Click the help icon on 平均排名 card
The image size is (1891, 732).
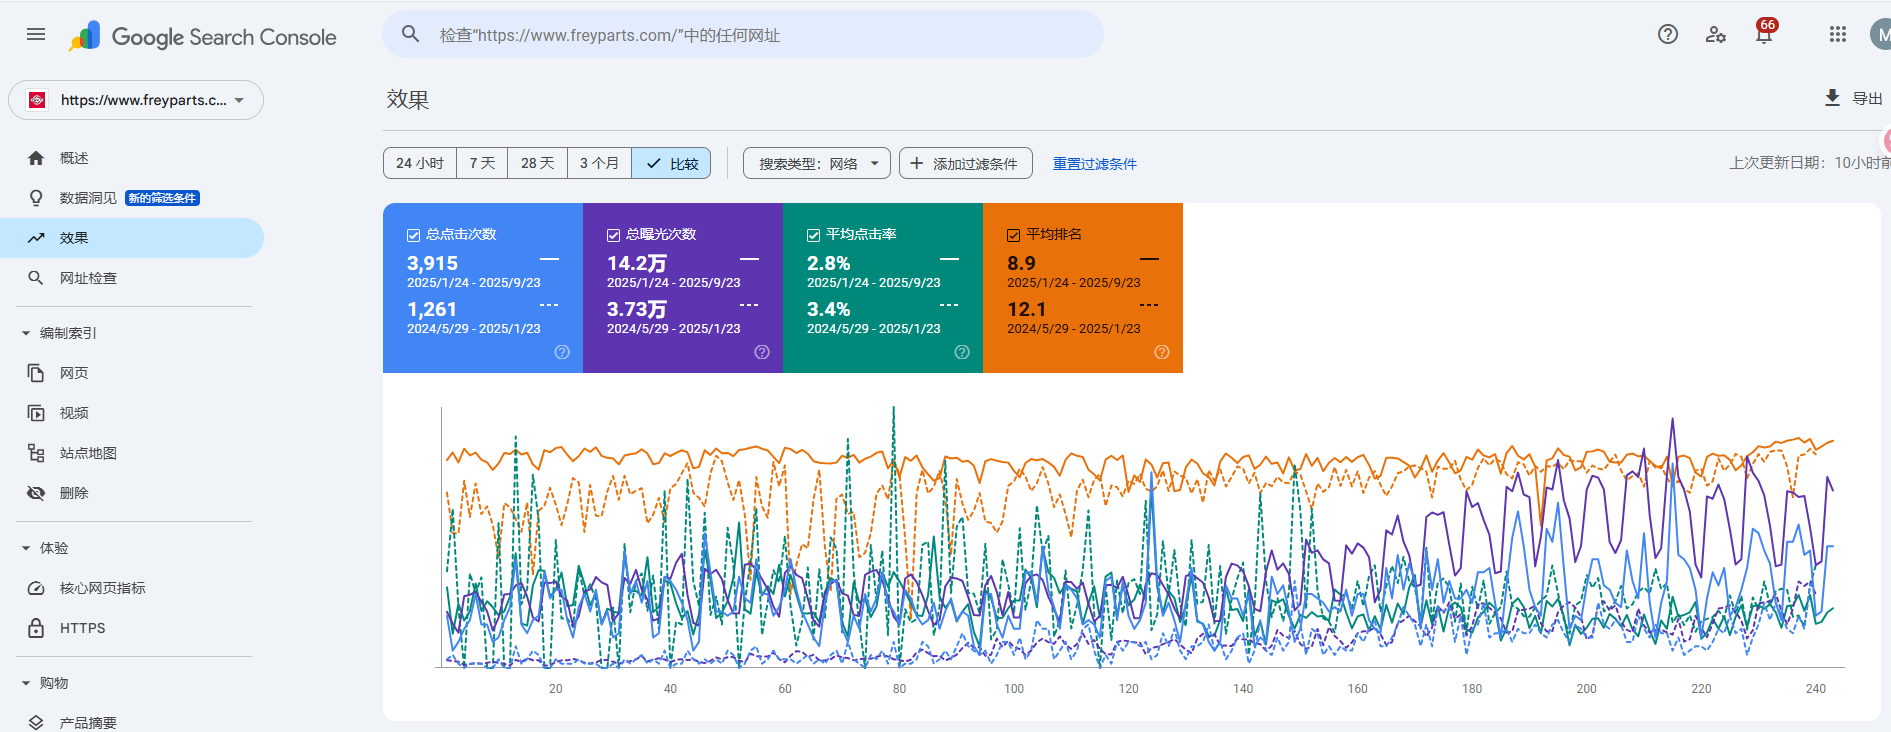pyautogui.click(x=1162, y=352)
